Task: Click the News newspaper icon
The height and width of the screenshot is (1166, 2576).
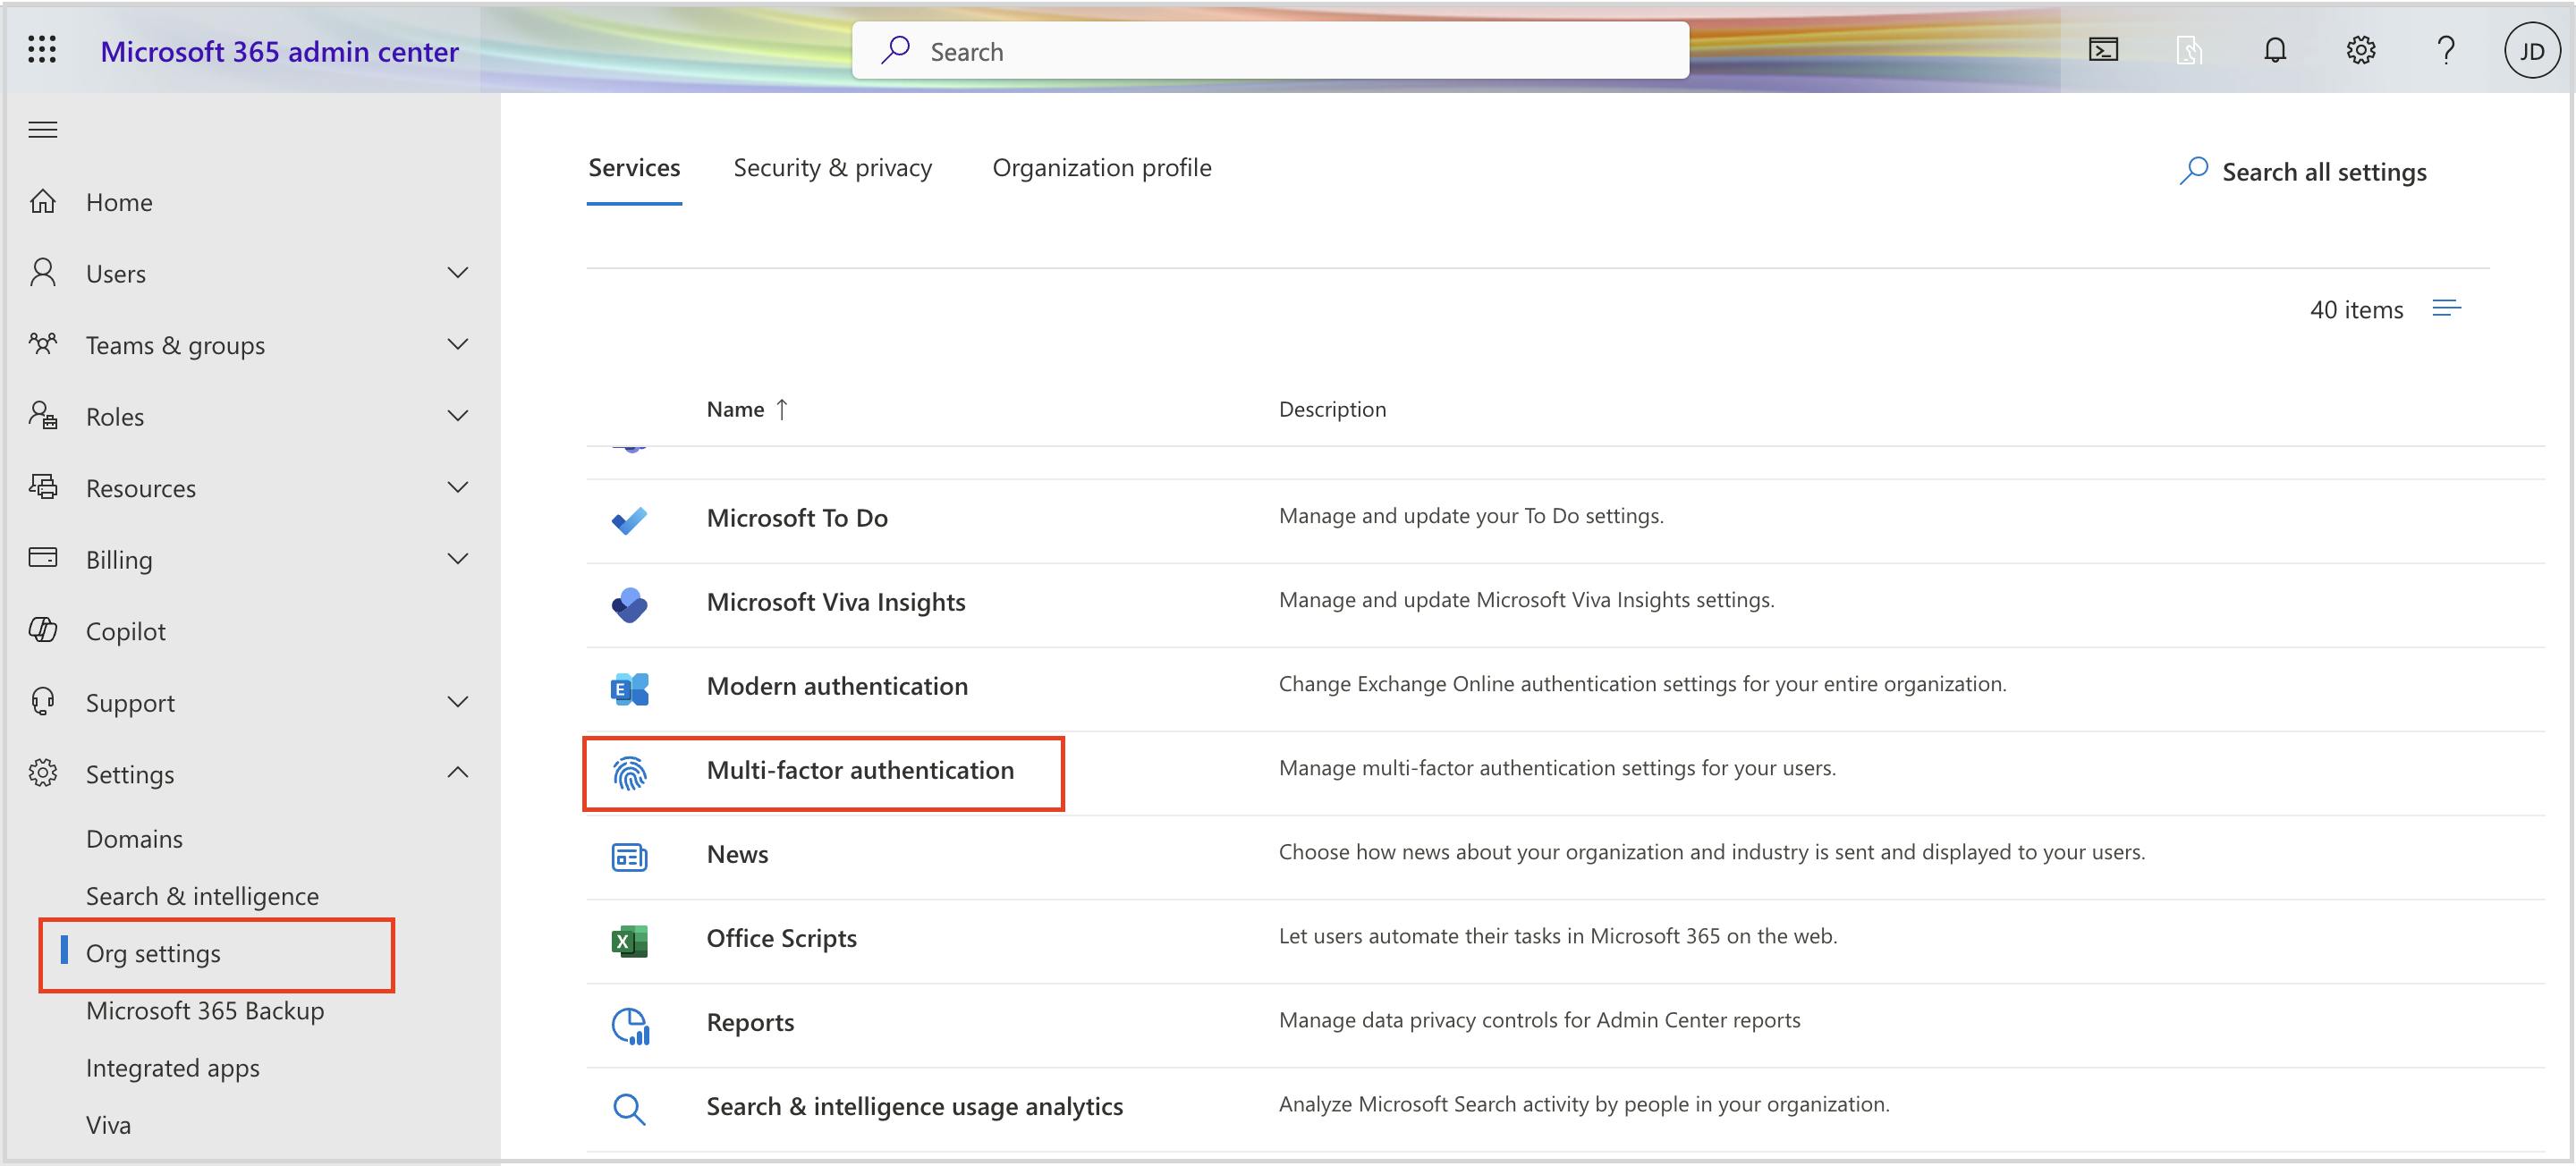Action: pyautogui.click(x=629, y=857)
